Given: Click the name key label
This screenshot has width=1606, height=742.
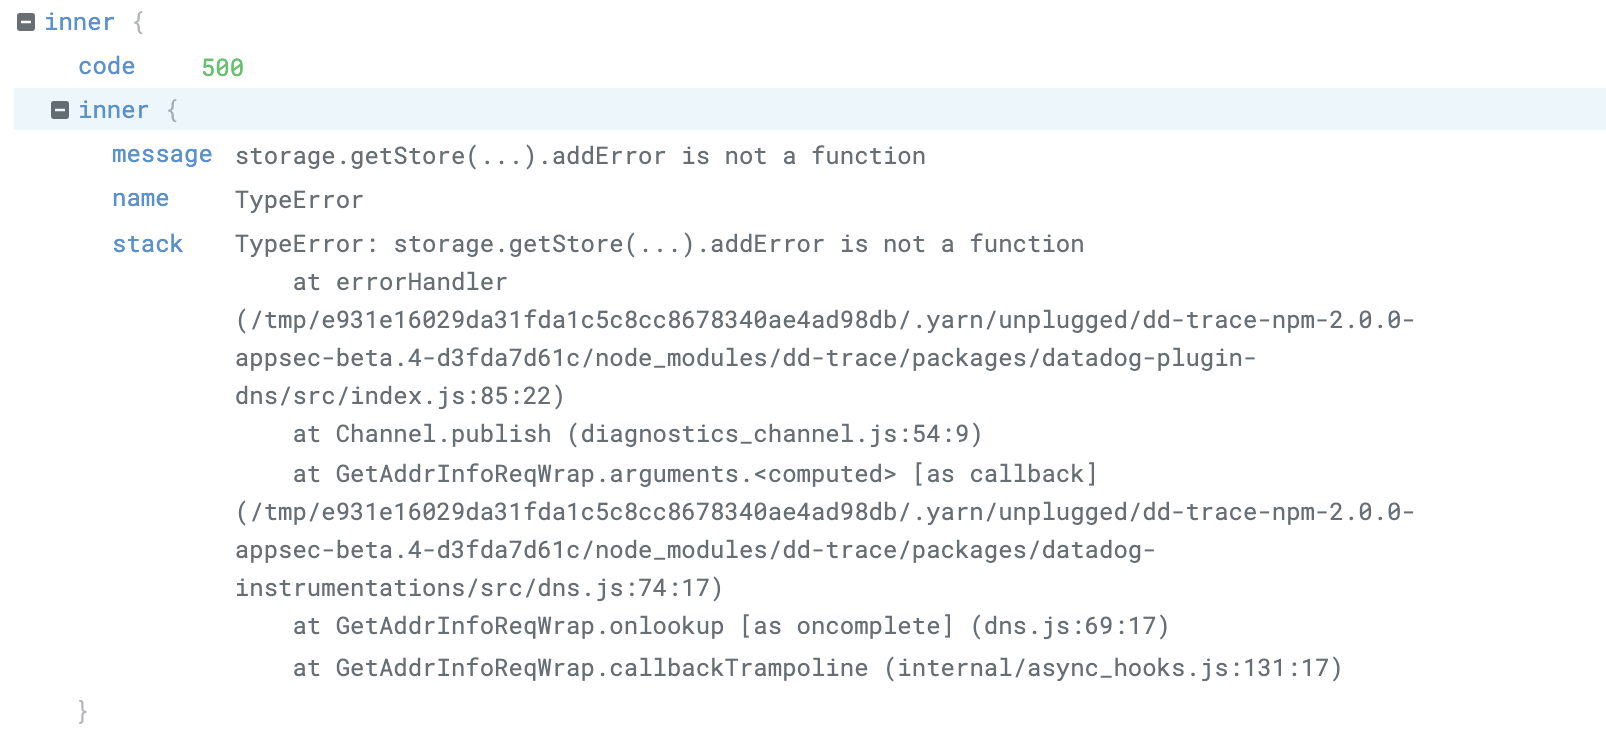Looking at the screenshot, I should click(x=140, y=198).
